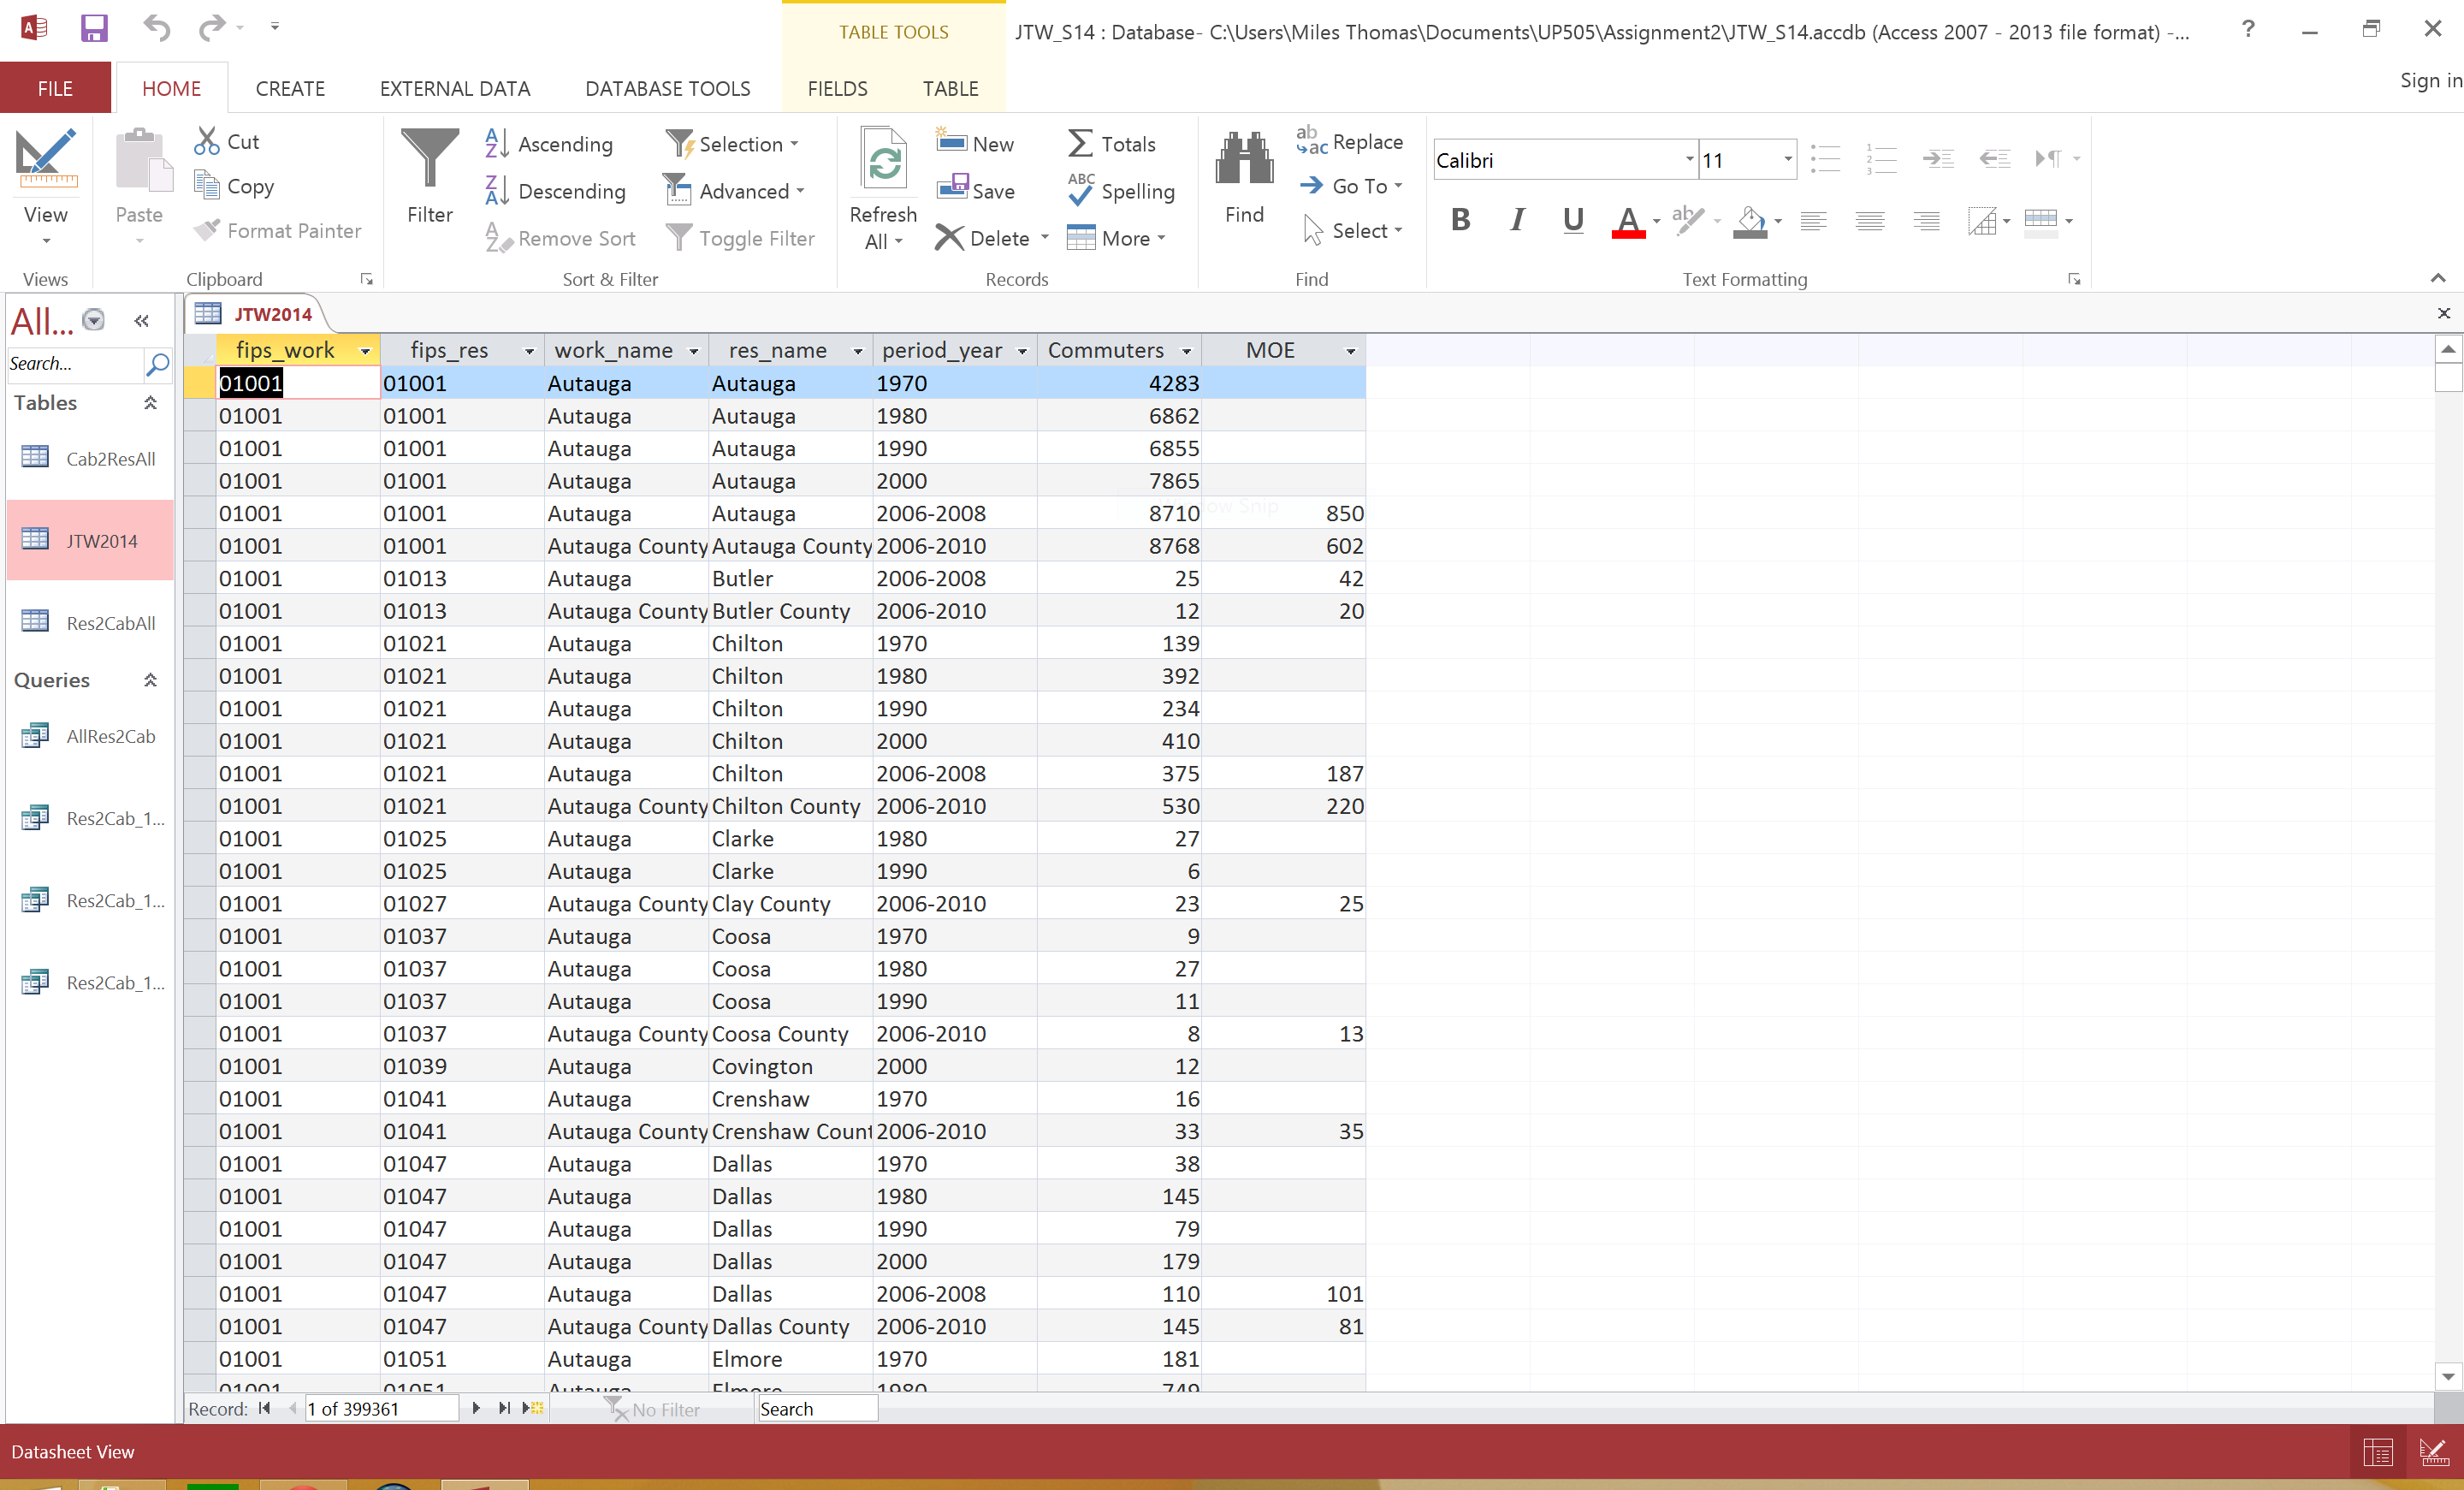Click the text highlight color pen
Screen dimensions: 2464x1490
(x=1688, y=220)
